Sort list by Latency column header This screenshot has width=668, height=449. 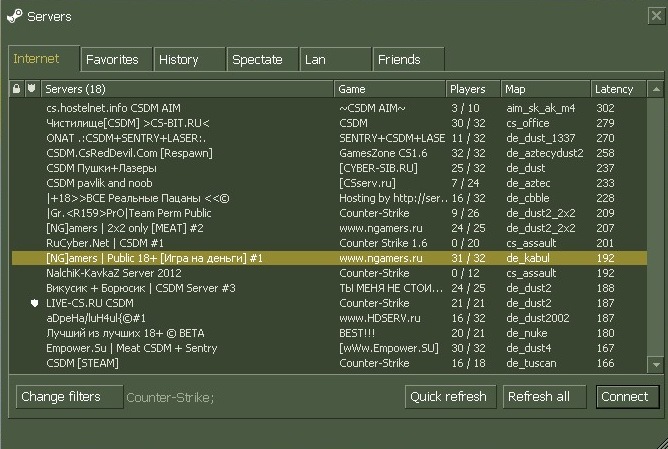point(619,89)
